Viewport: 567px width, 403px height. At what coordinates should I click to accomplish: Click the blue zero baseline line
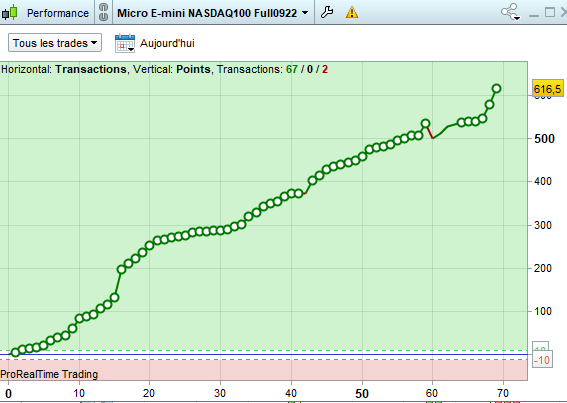264,355
